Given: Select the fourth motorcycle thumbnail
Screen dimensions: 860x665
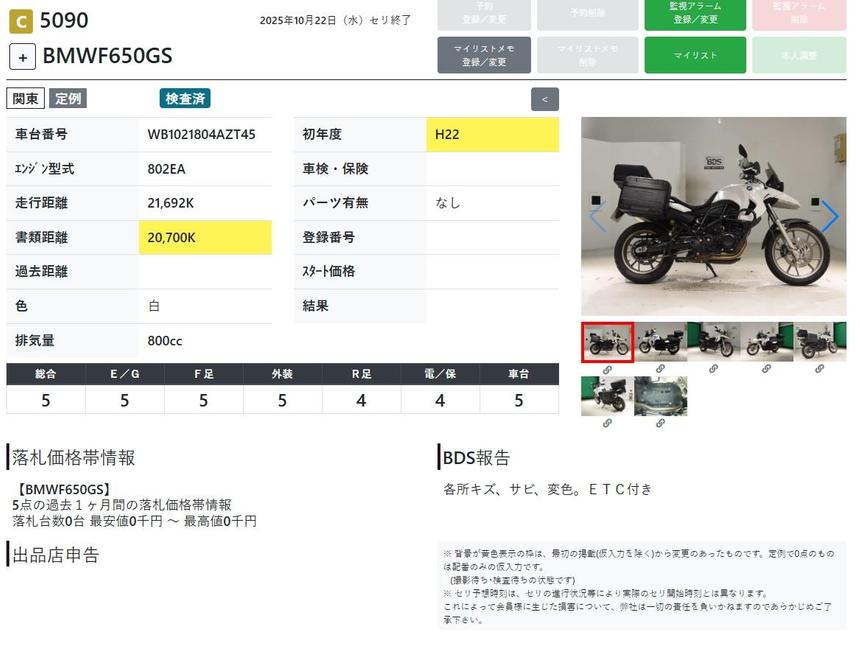Looking at the screenshot, I should tap(766, 342).
